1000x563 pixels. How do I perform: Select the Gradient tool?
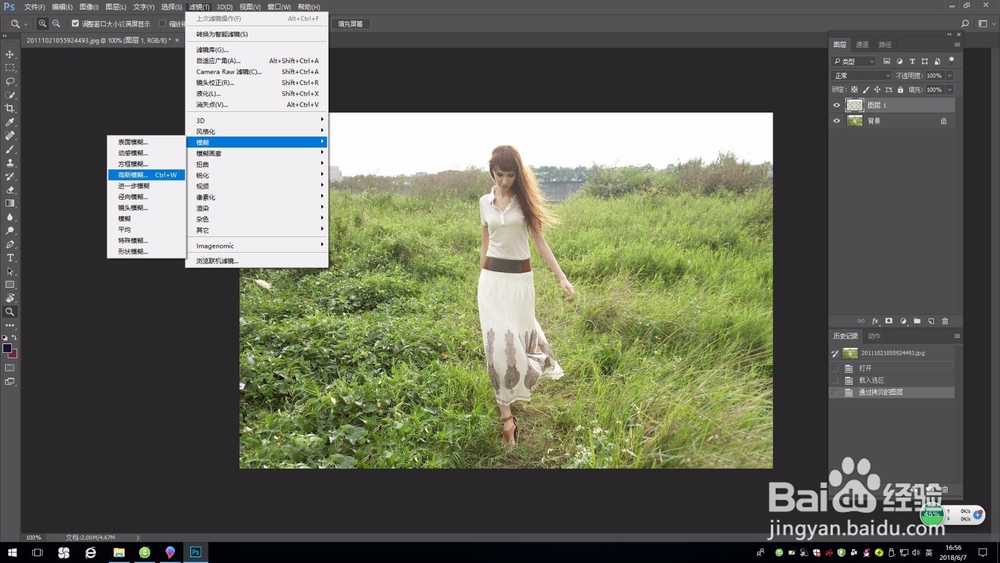click(10, 203)
